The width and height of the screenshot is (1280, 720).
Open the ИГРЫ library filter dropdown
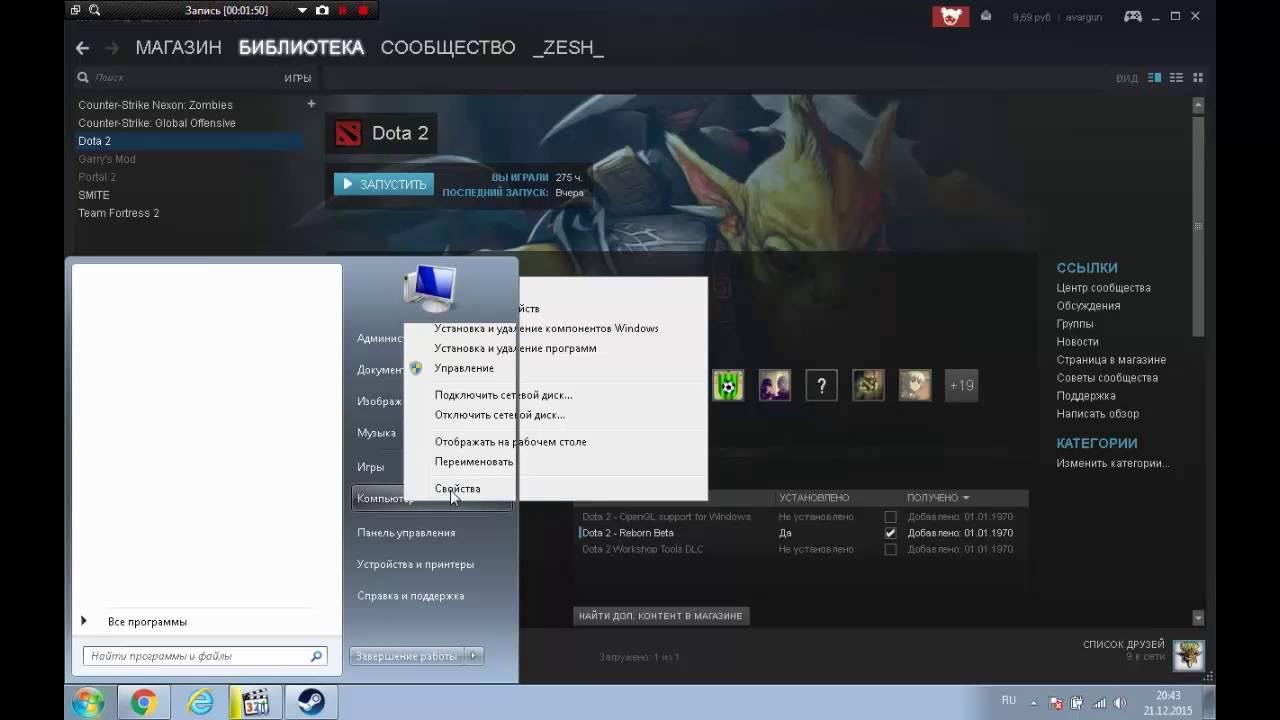tap(297, 78)
